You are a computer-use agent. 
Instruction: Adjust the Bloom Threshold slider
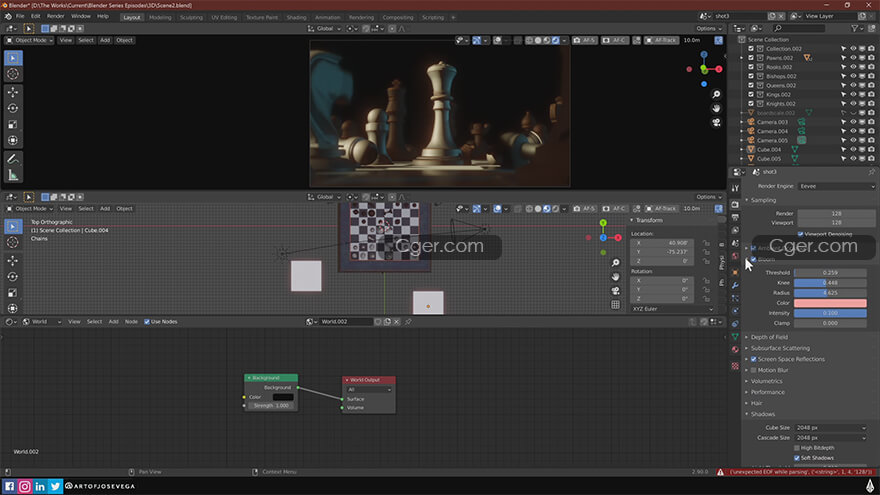(830, 273)
